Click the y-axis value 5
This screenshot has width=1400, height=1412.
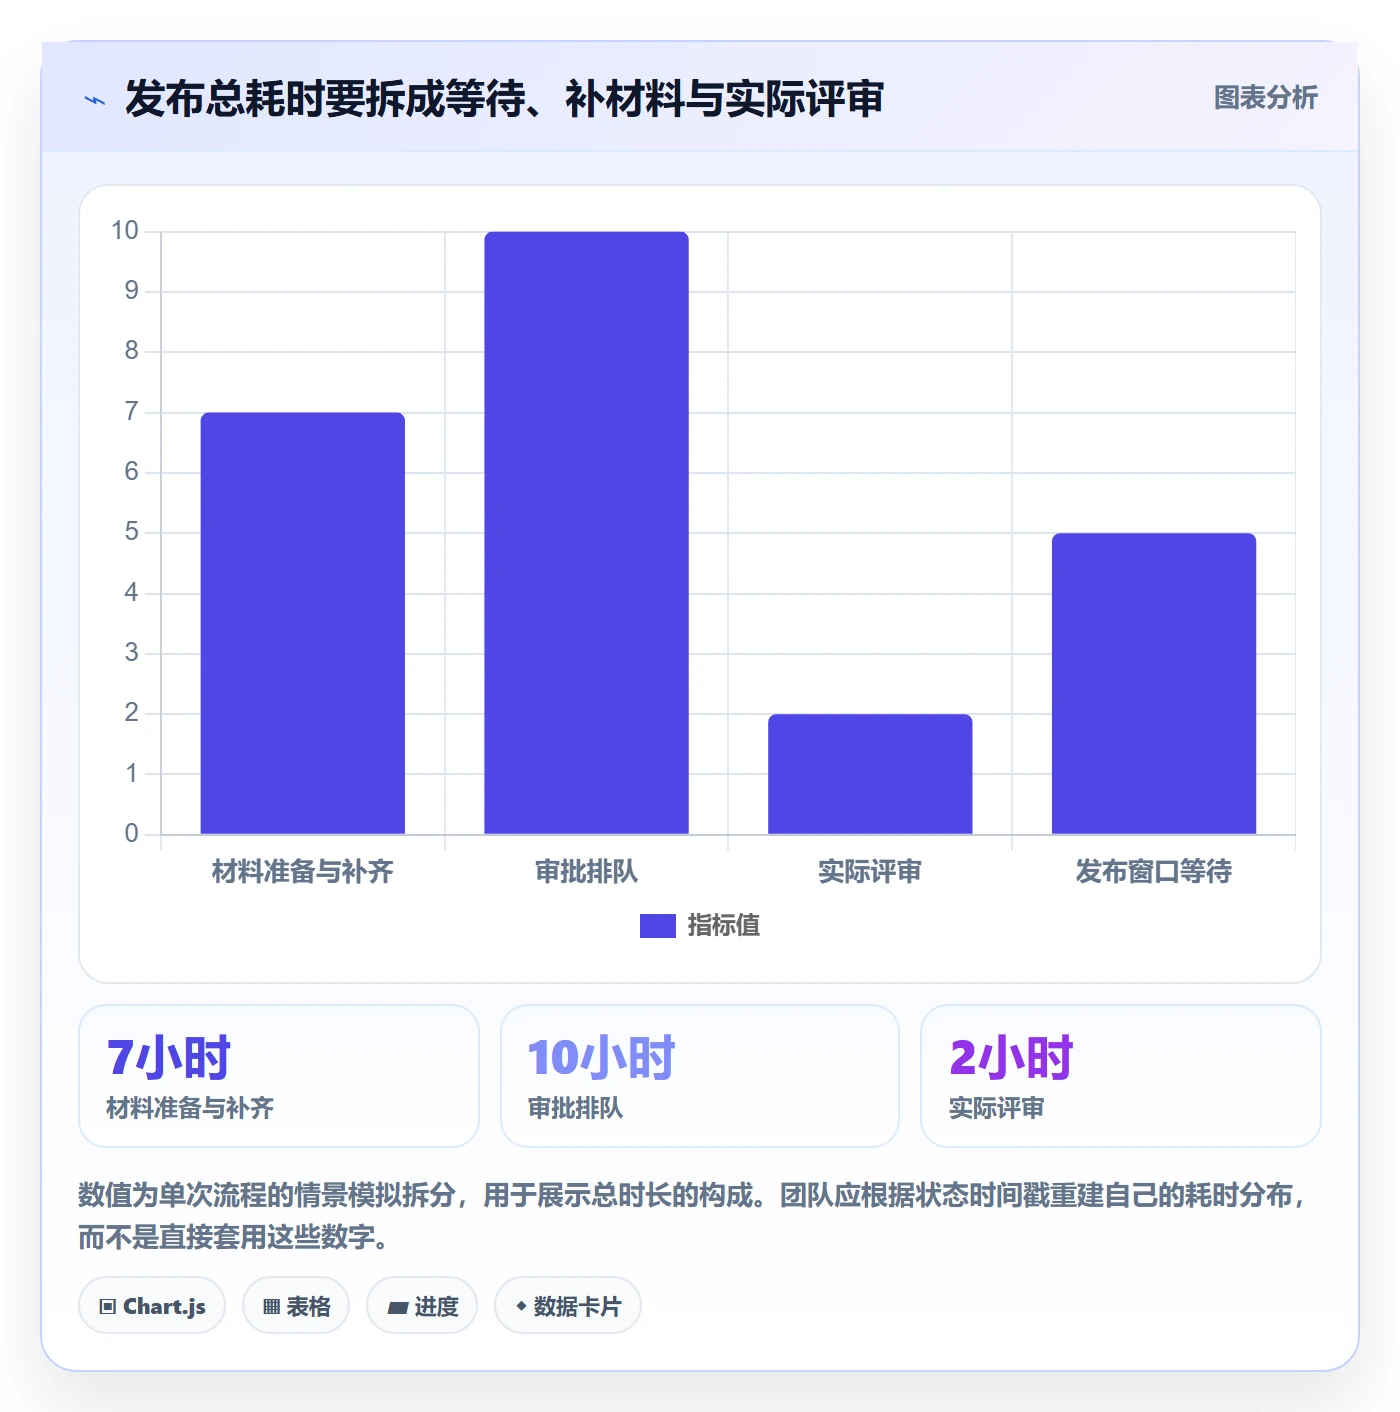click(x=132, y=532)
